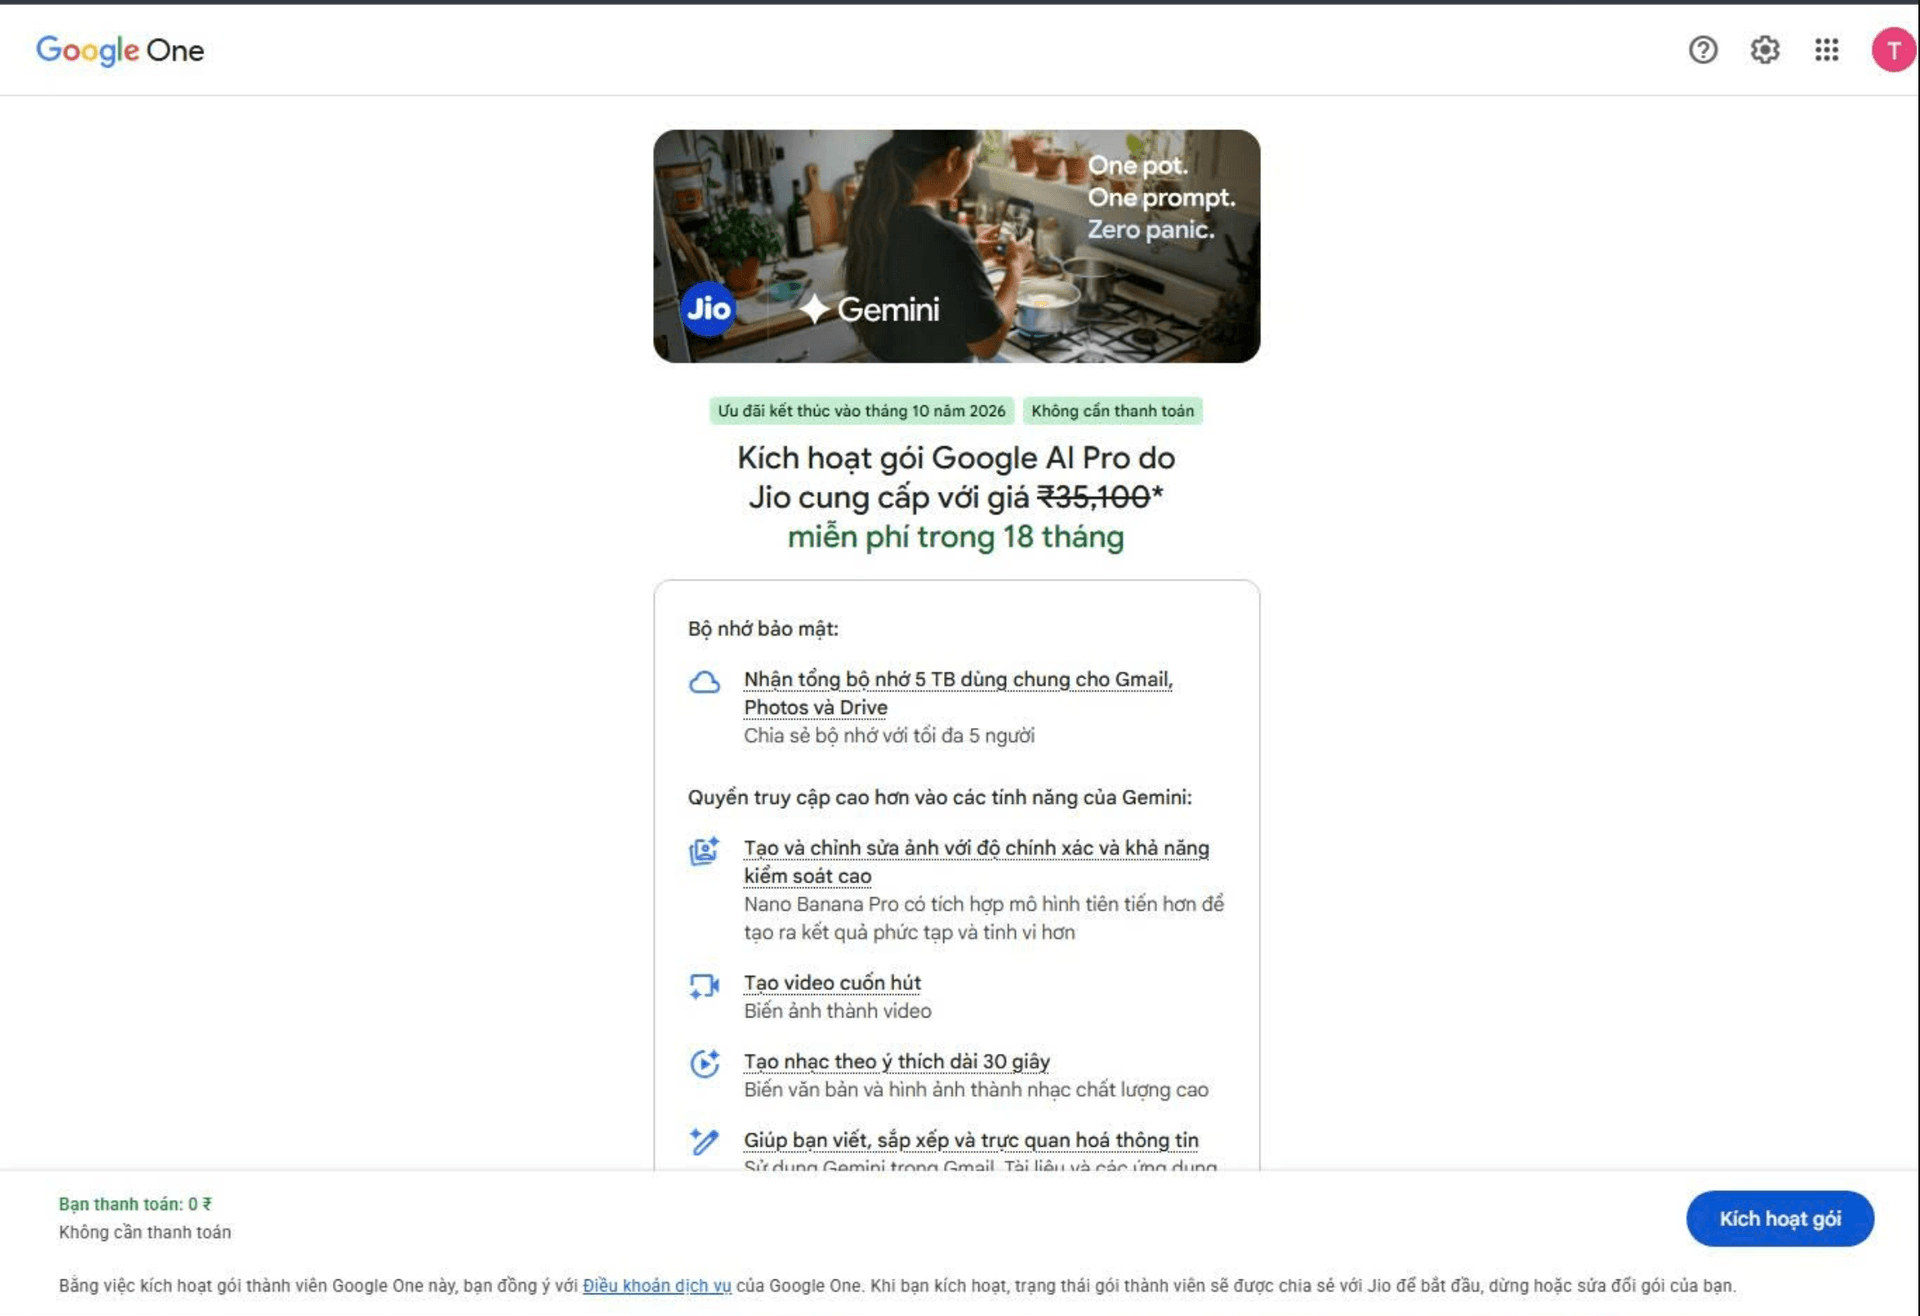Screen dimensions: 1920x1316
Task: Open the Google apps grid
Action: tap(1827, 50)
